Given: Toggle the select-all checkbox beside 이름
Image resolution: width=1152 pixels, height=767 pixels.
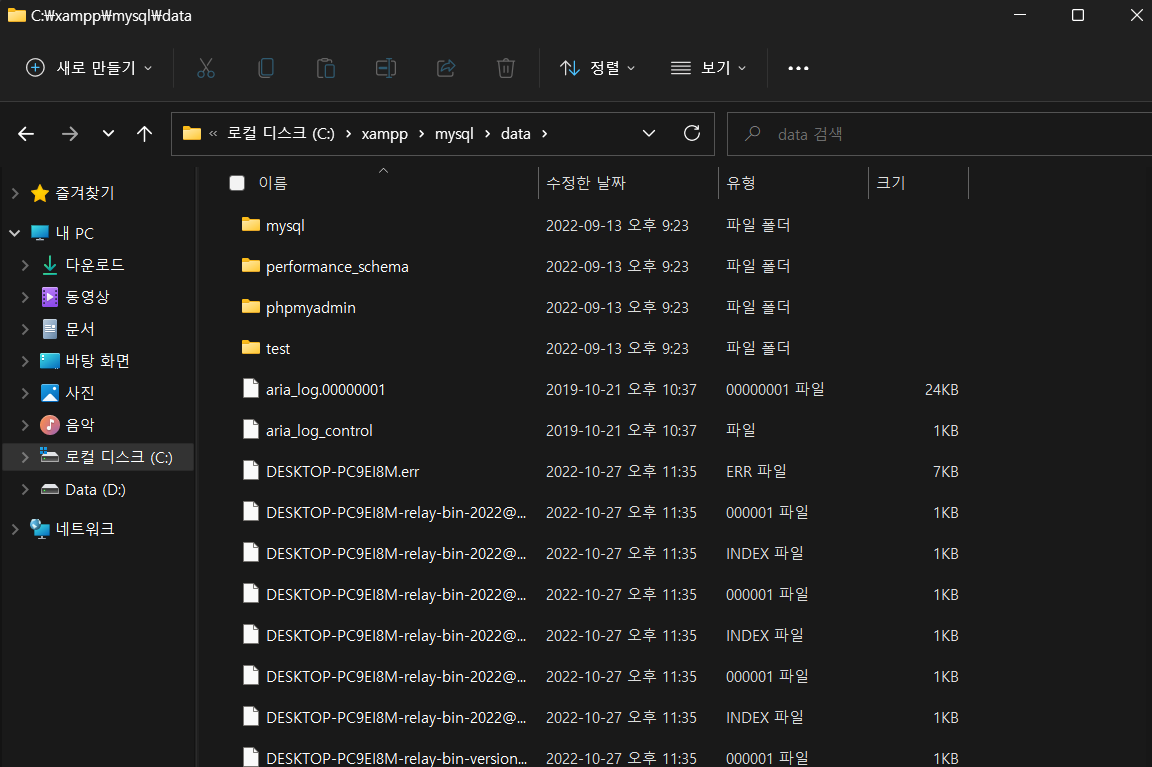Looking at the screenshot, I should 237,183.
